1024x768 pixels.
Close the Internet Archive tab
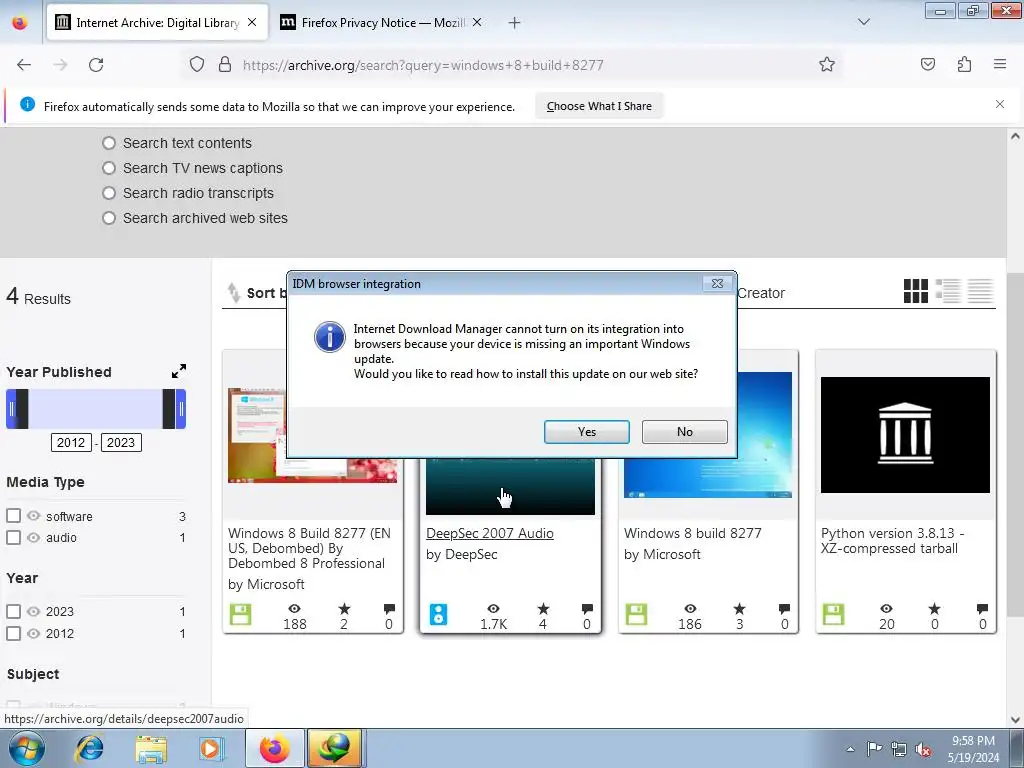pos(252,22)
